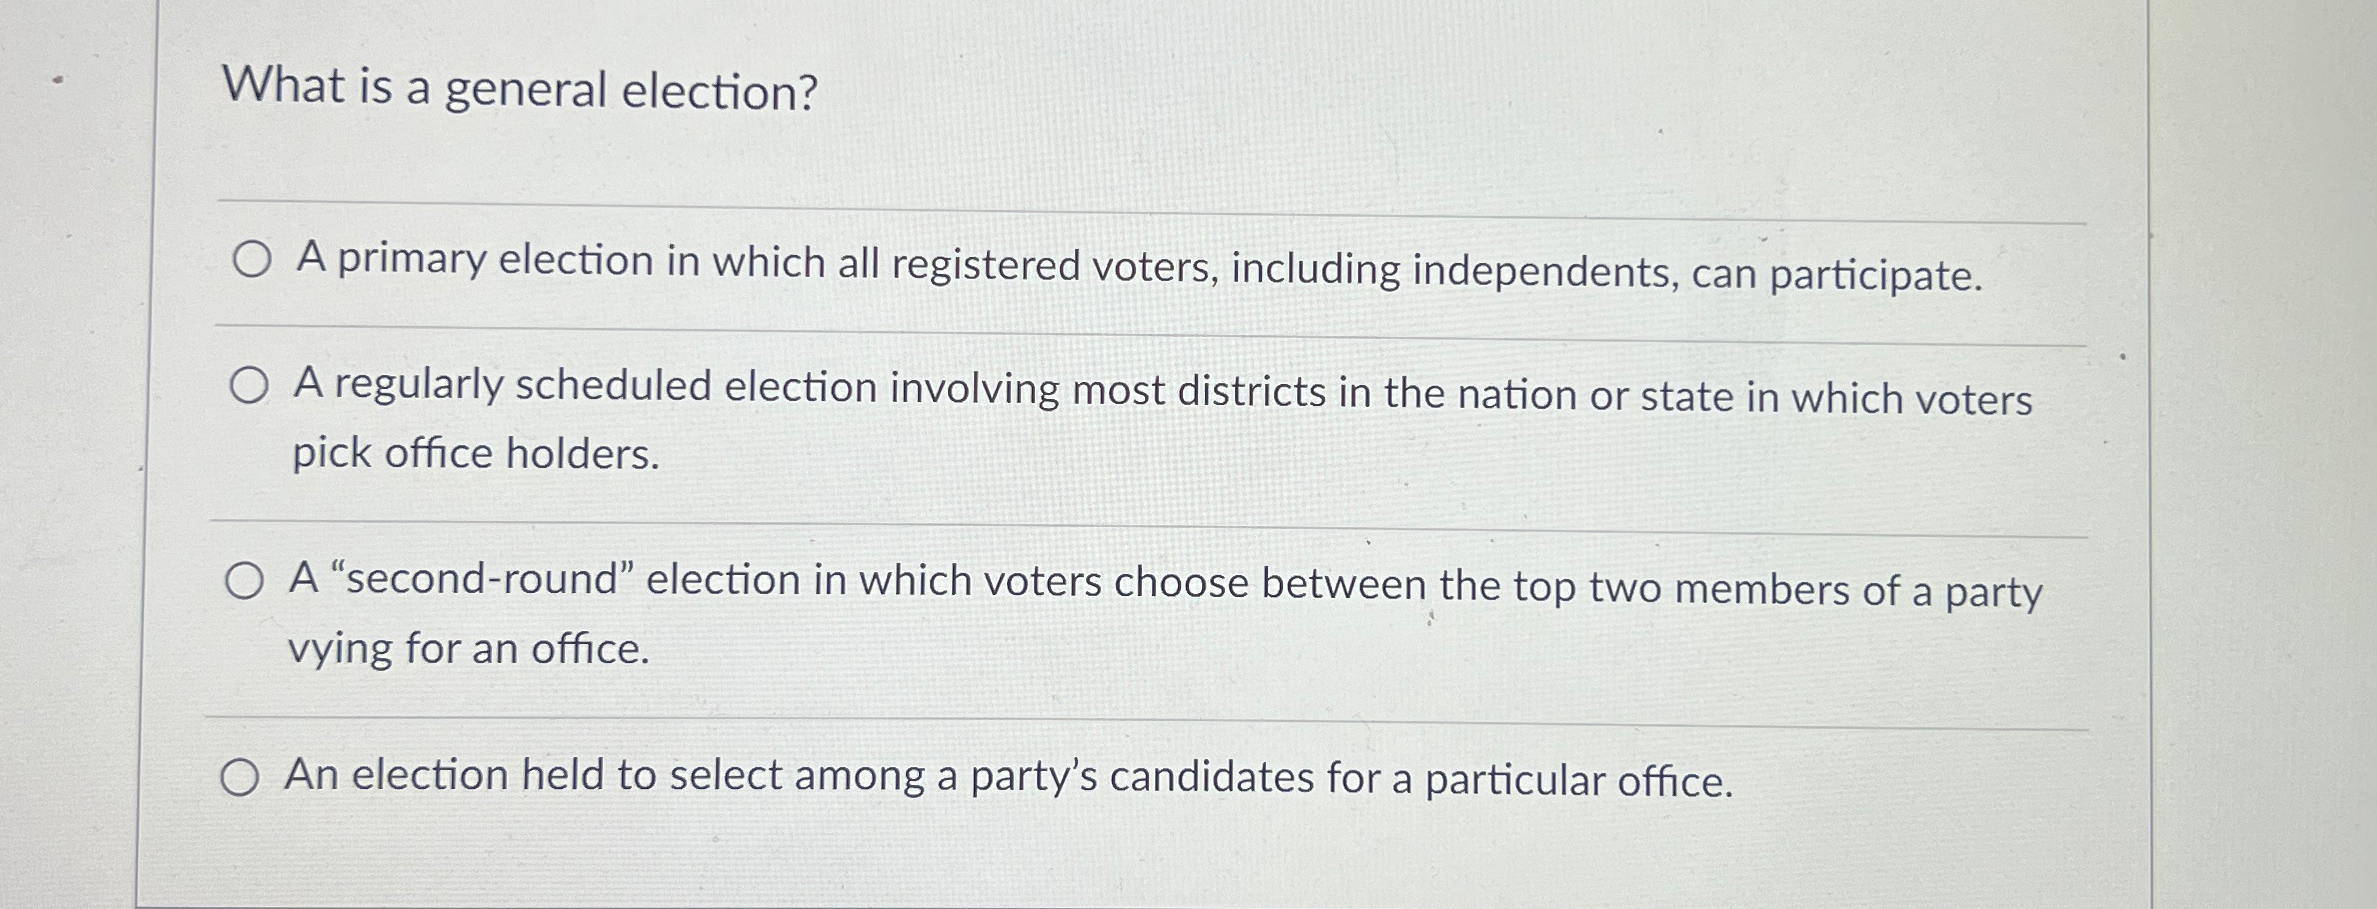Screen dimensions: 2377x909
Task: Select the second-round election option
Action: point(246,582)
